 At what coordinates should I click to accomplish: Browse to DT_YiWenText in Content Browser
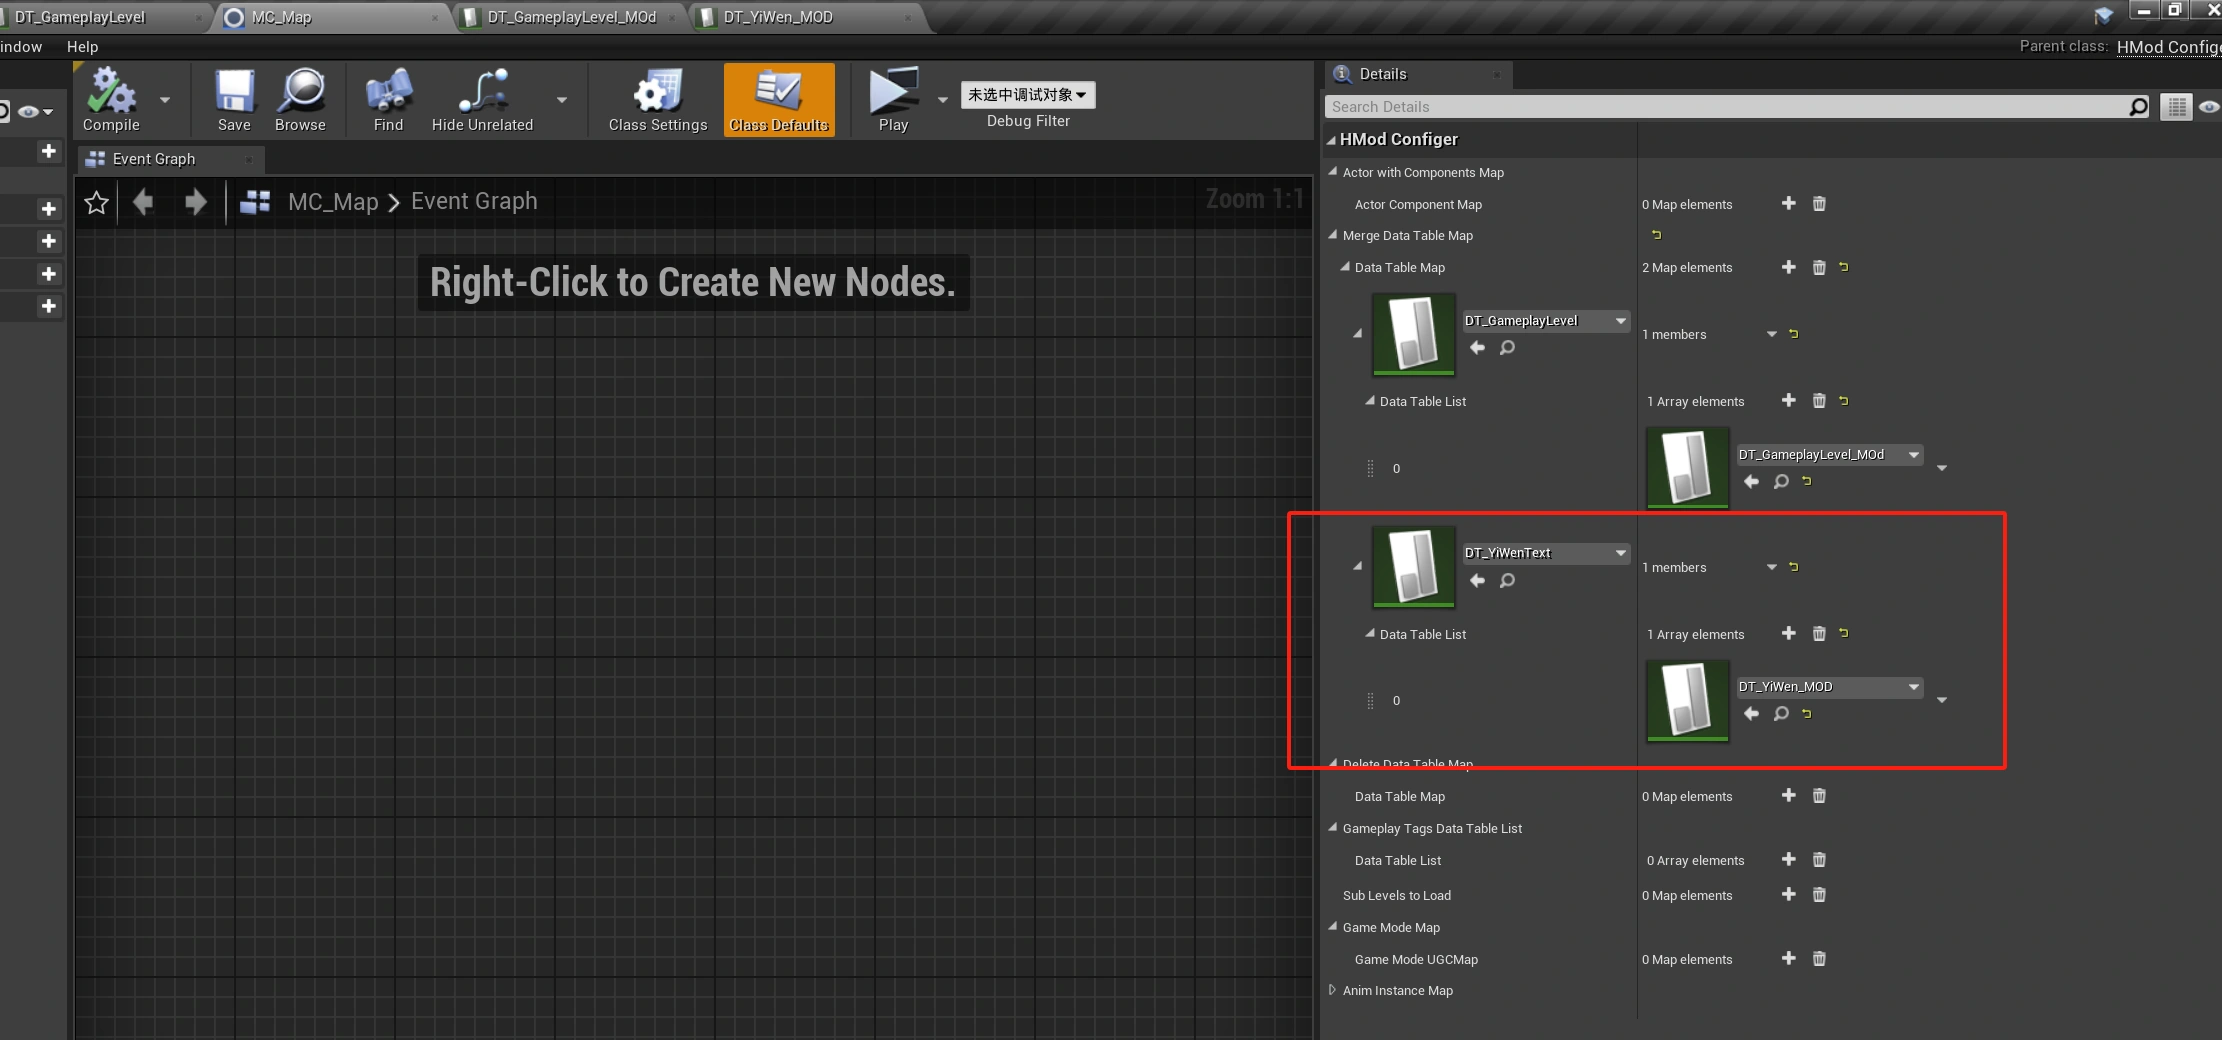pos(1507,581)
